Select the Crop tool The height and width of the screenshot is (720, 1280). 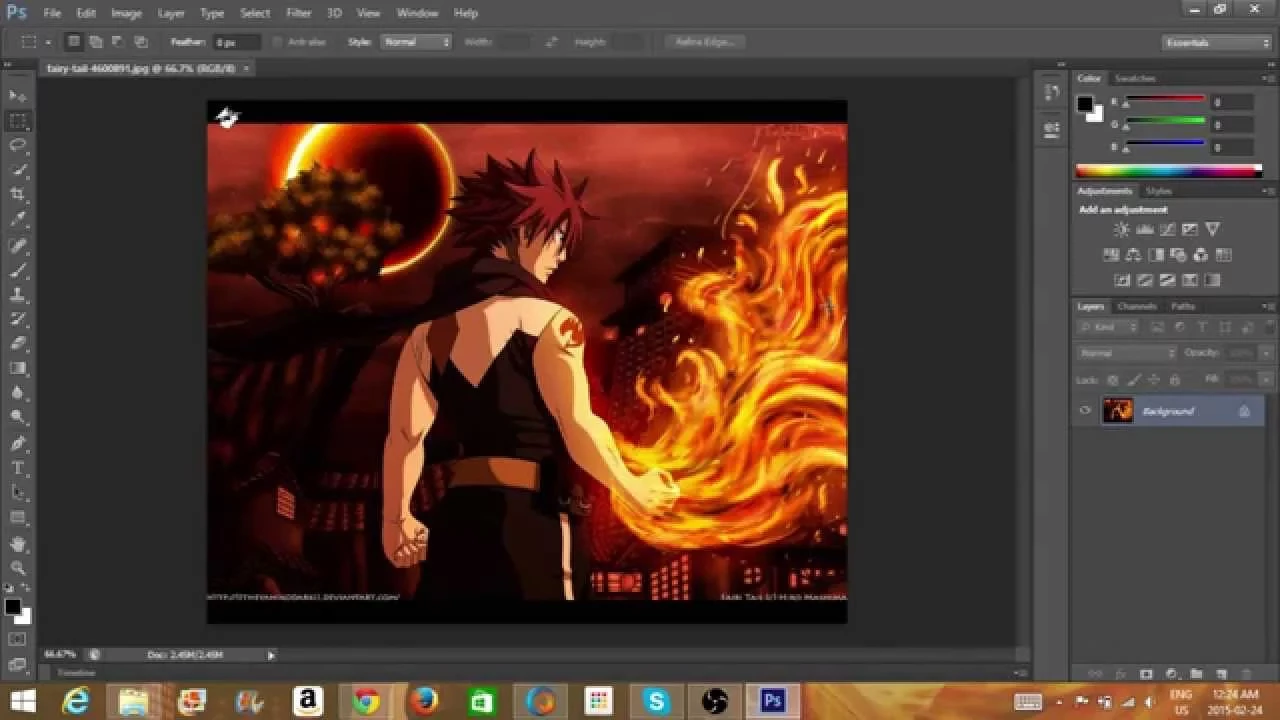click(x=18, y=195)
